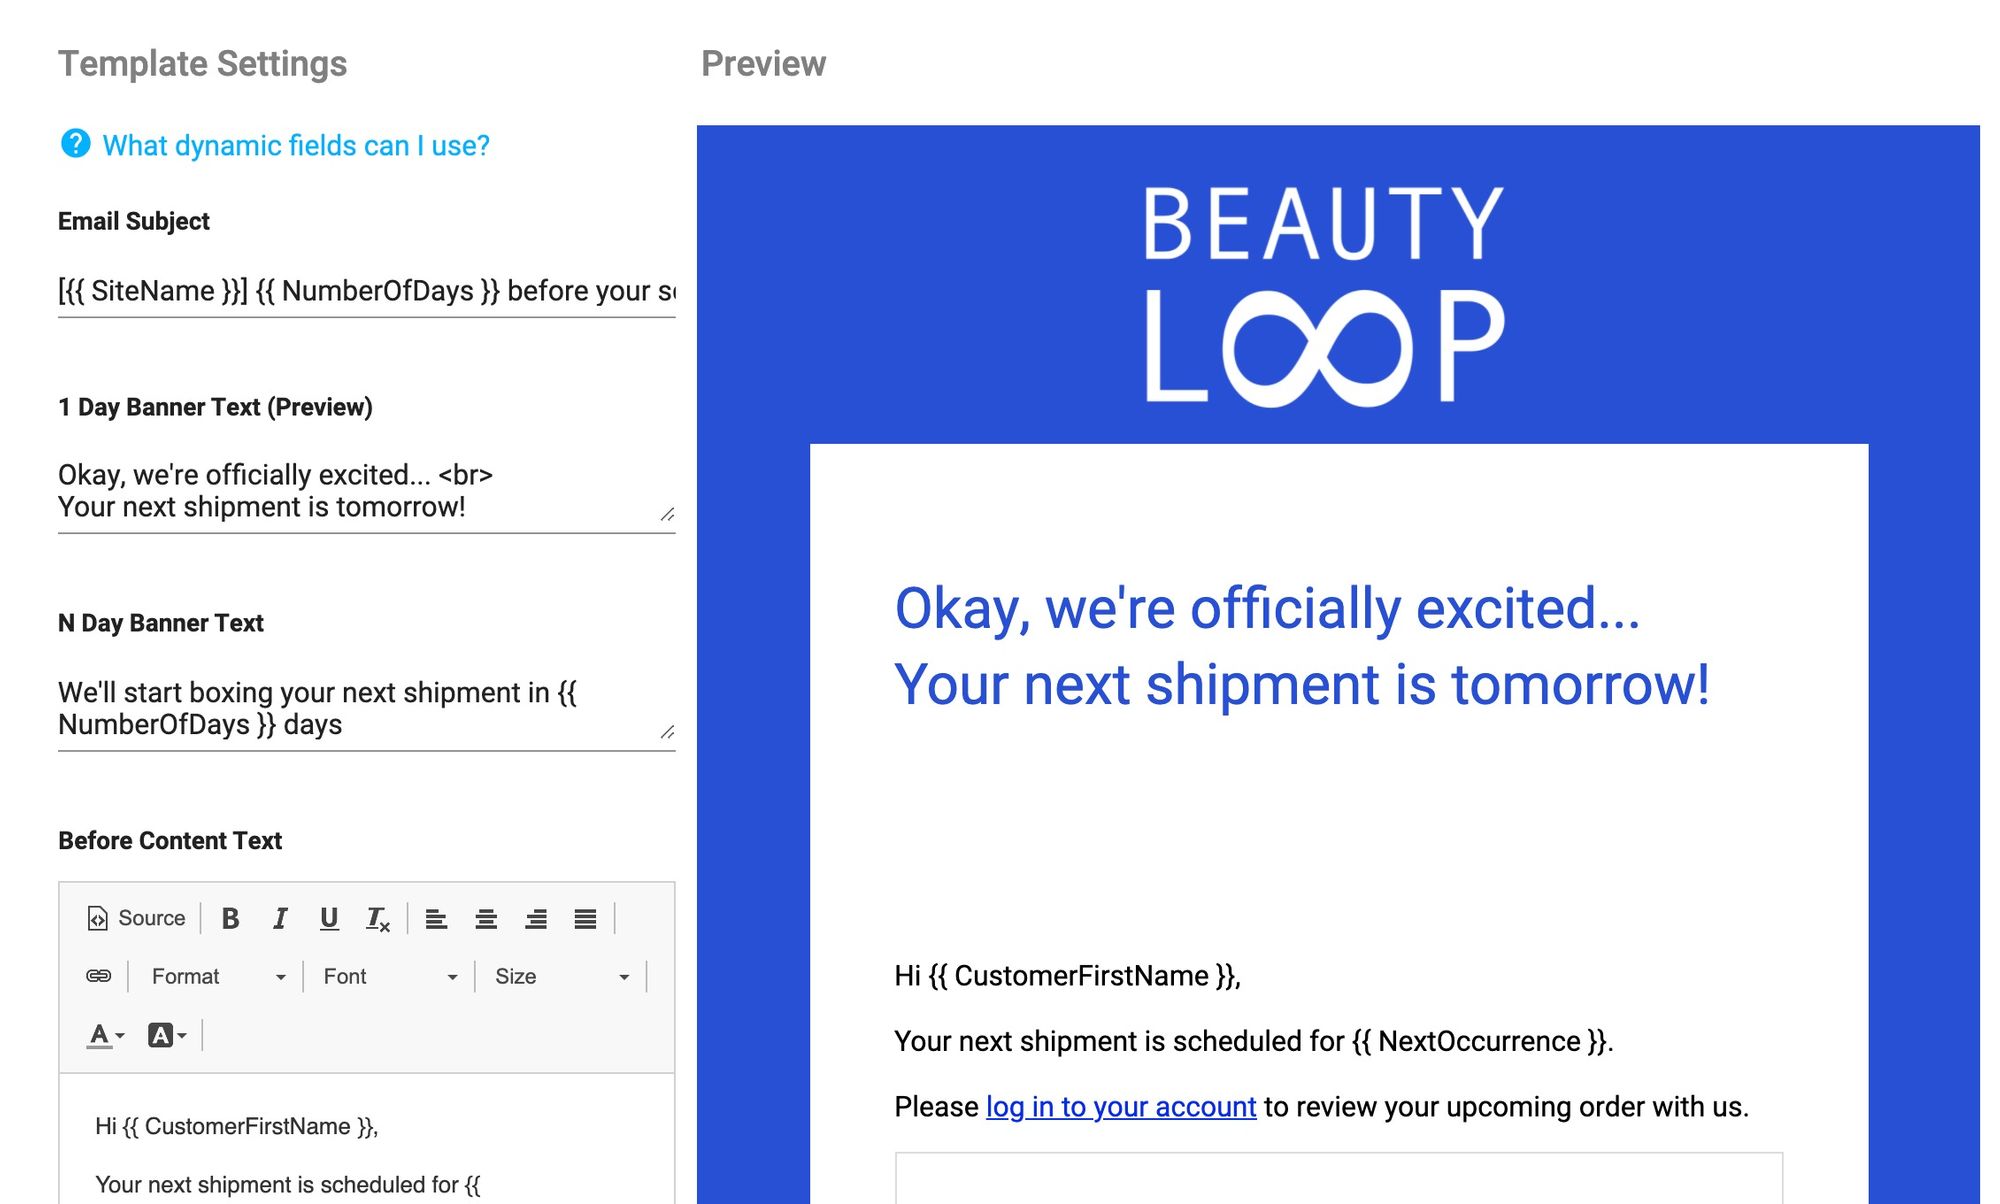Center align the editor text
This screenshot has width=2000, height=1204.
[486, 918]
